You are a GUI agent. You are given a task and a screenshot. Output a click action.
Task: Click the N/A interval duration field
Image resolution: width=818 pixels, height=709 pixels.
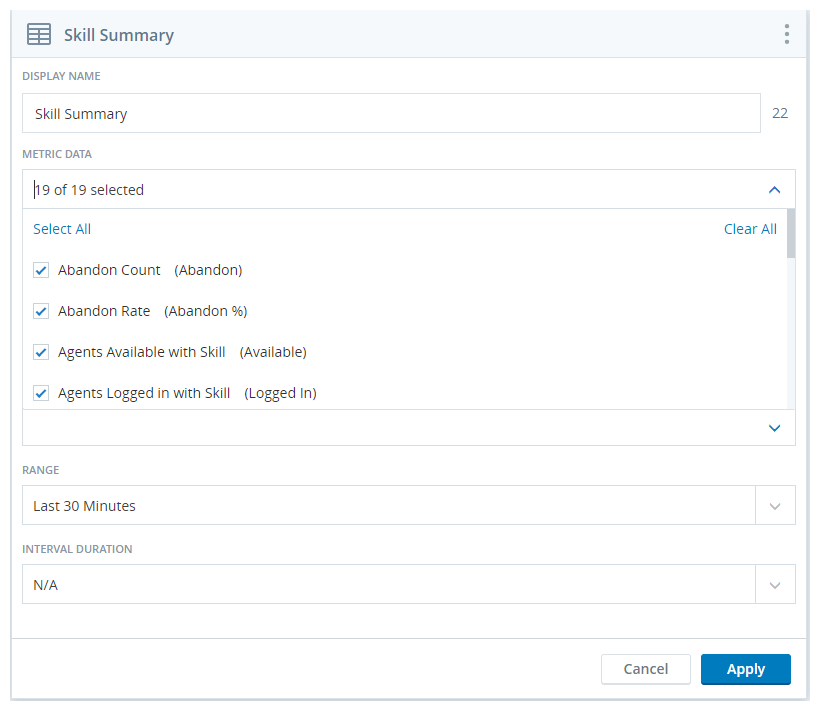tap(389, 584)
